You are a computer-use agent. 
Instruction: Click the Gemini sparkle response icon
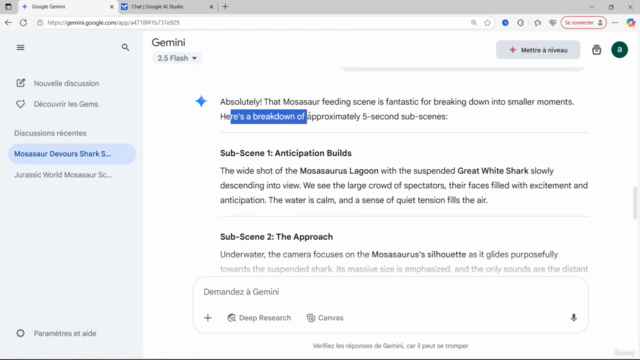[201, 101]
